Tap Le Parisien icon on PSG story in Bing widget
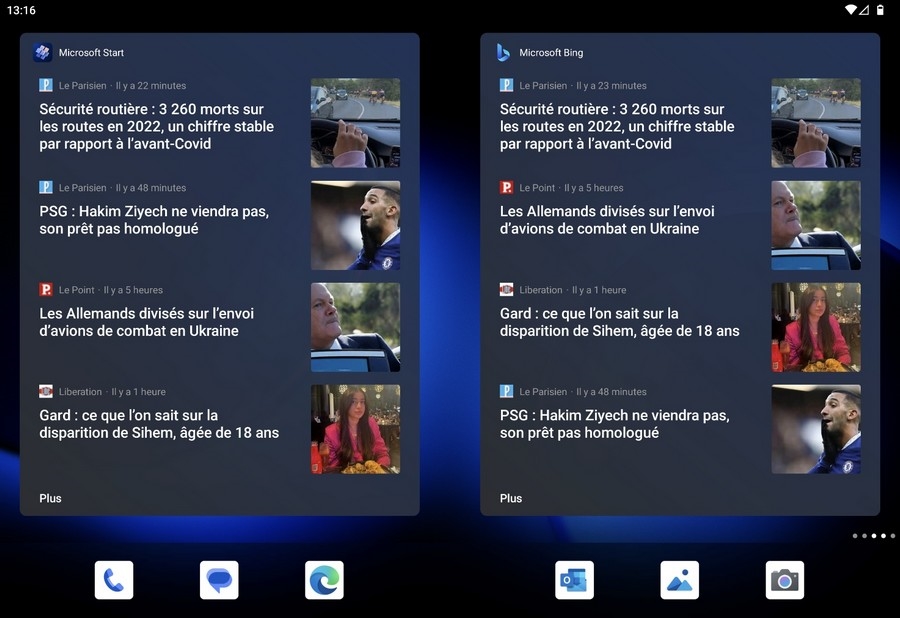900x618 pixels. pos(506,391)
